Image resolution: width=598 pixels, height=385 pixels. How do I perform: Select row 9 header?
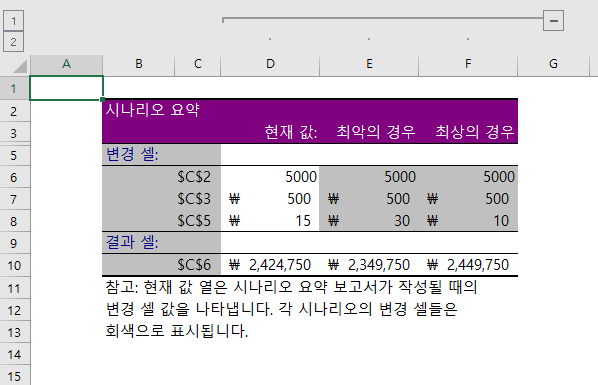click(14, 243)
